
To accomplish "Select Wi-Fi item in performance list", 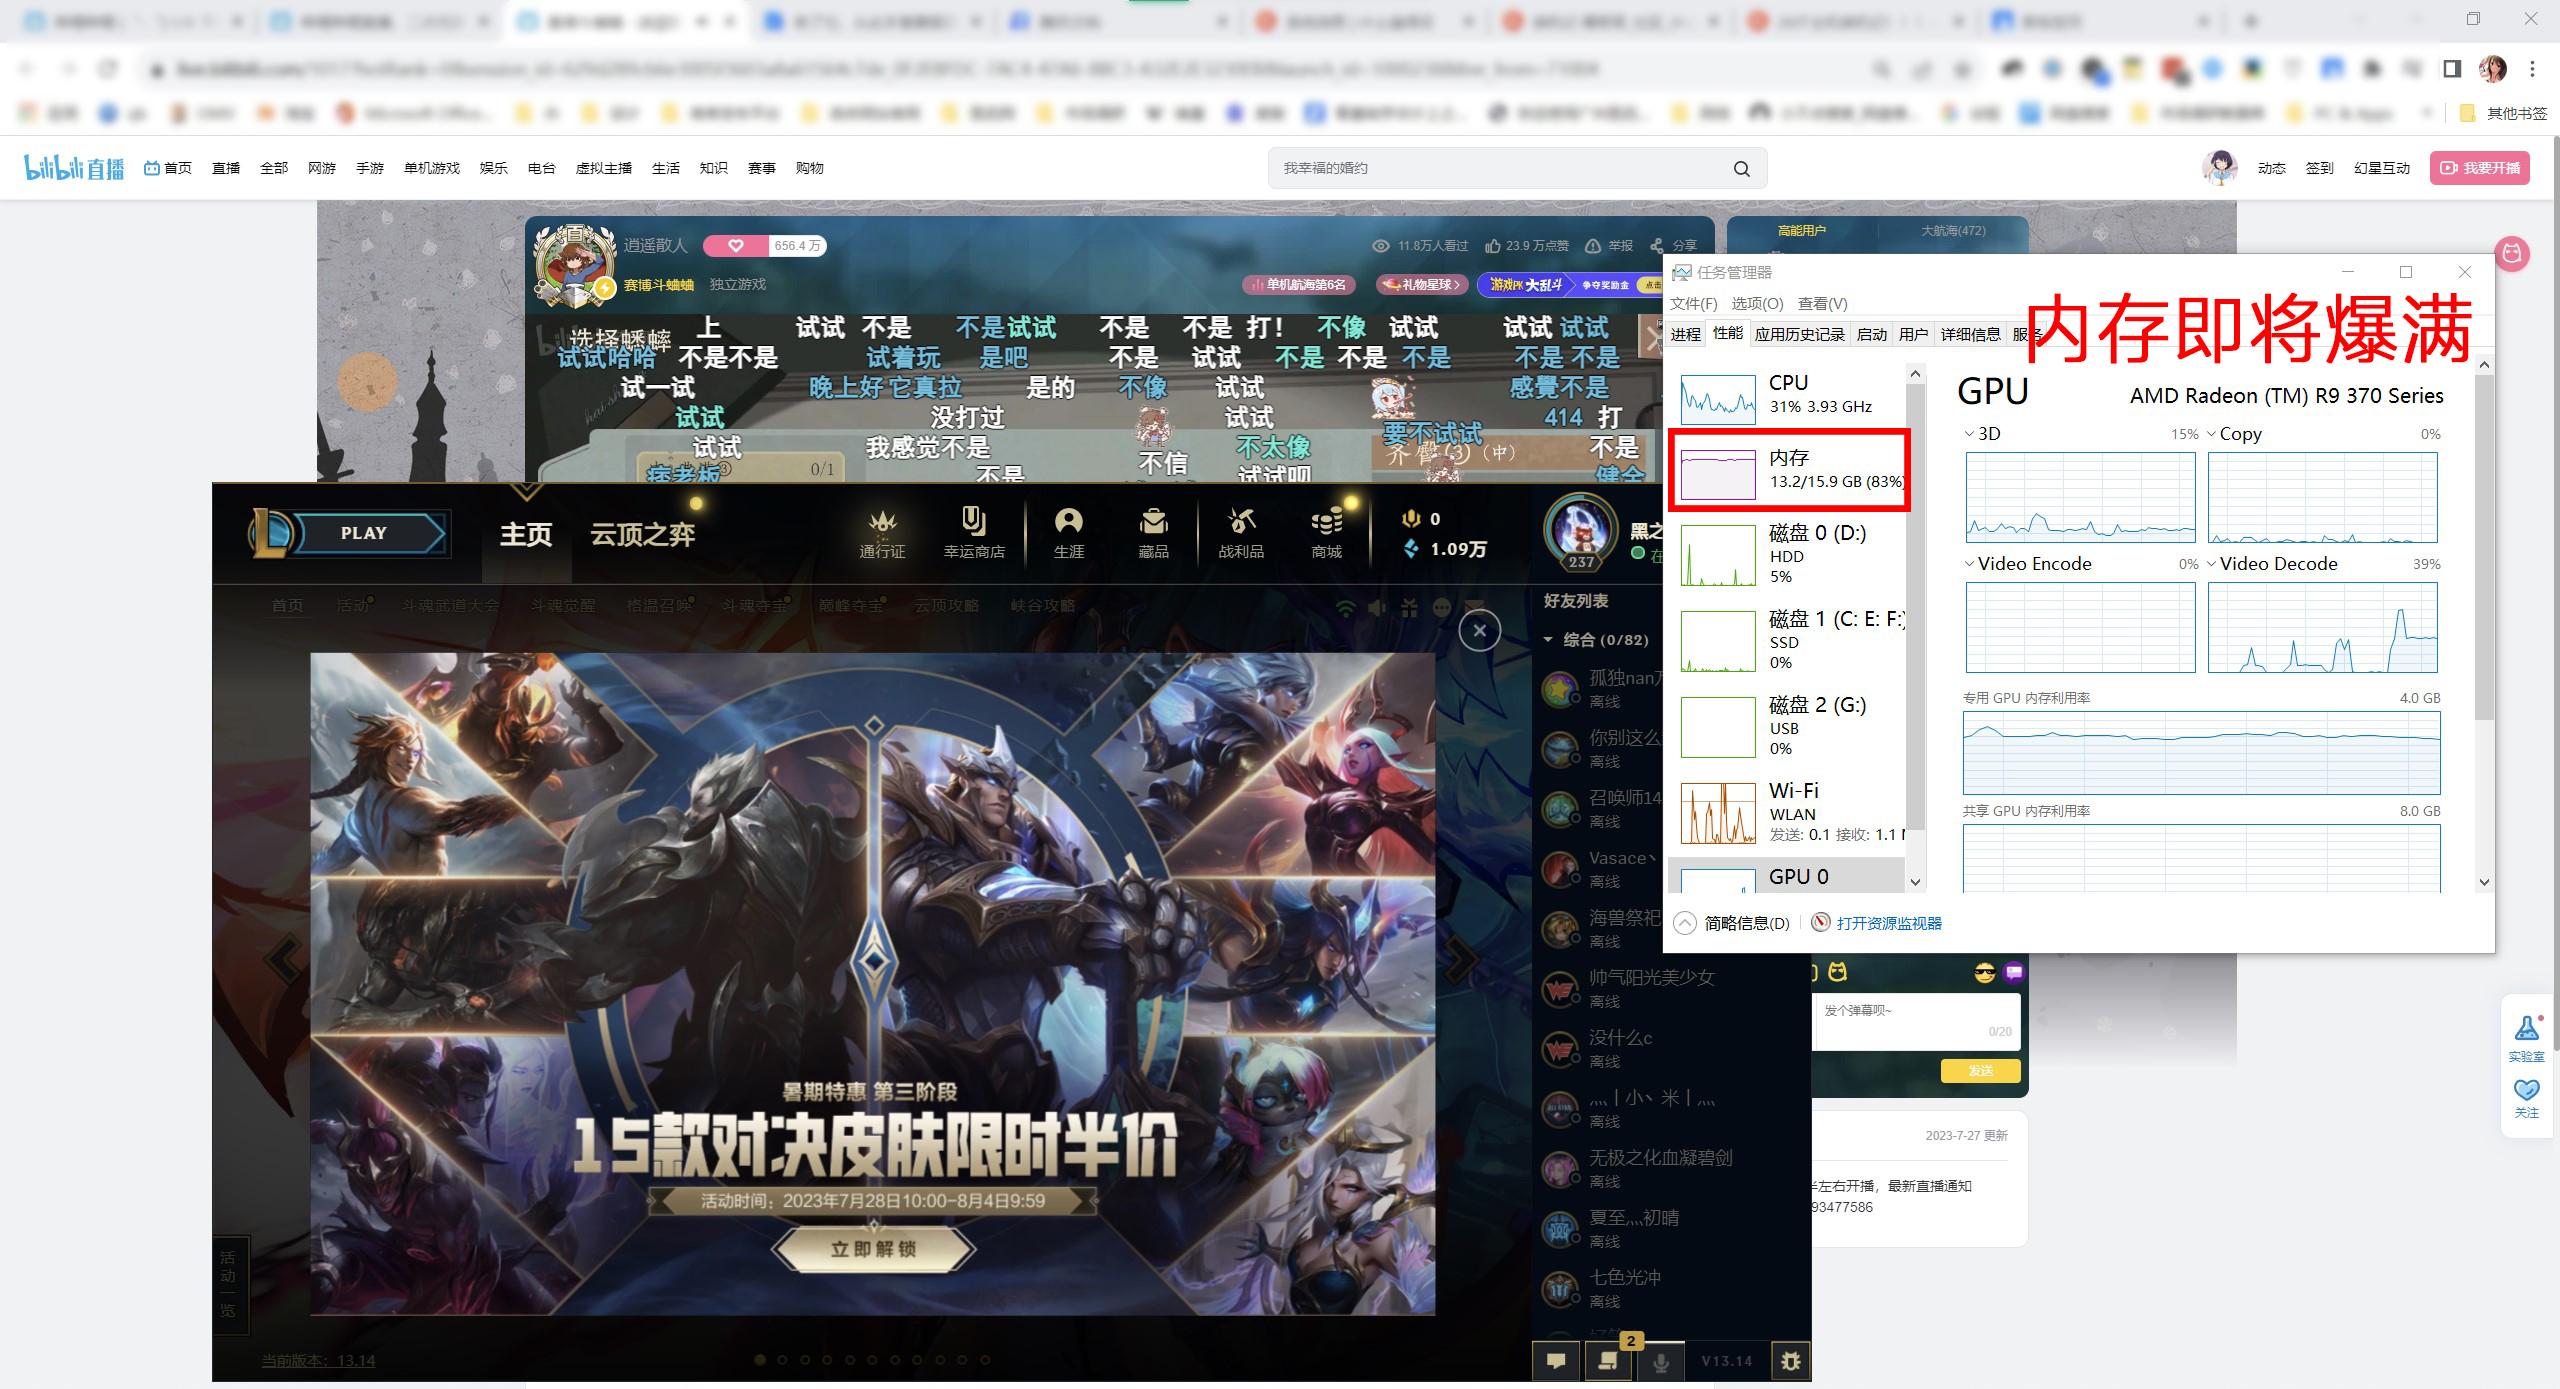I will click(1787, 812).
